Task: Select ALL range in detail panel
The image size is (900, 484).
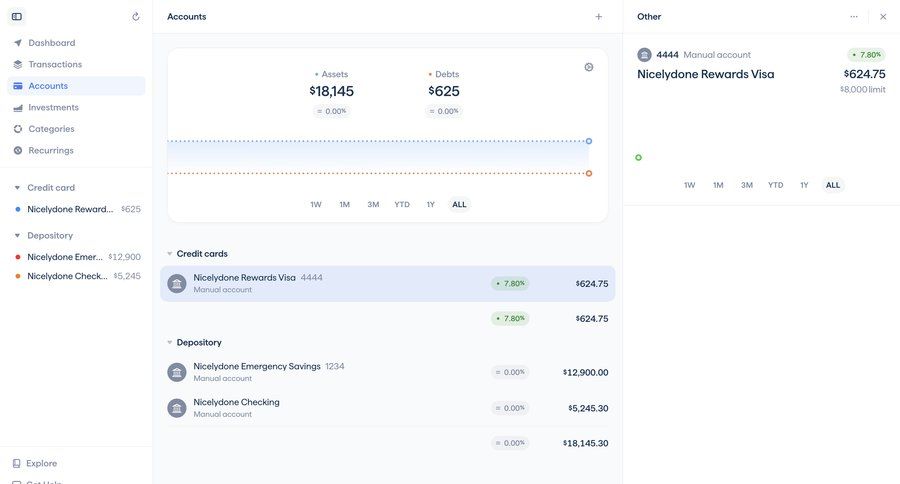Action: coord(833,185)
